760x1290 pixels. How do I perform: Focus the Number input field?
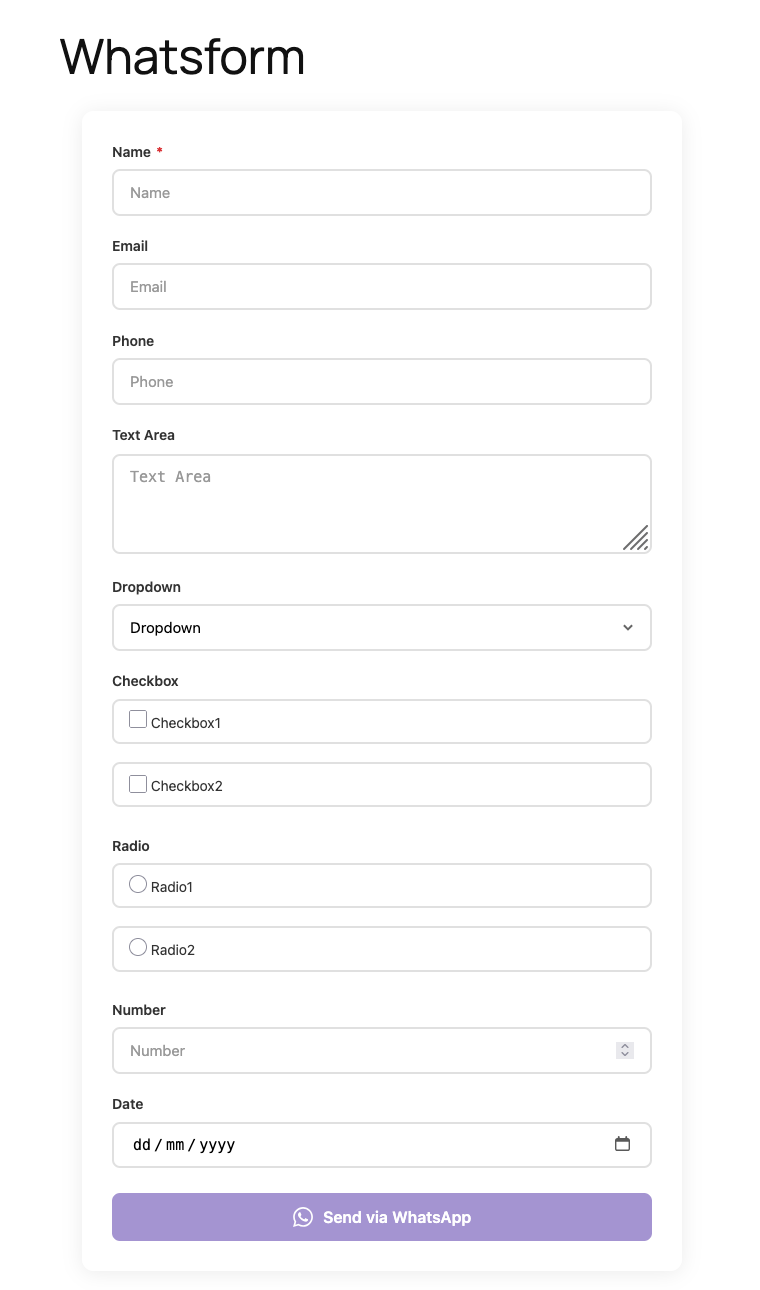point(360,1051)
